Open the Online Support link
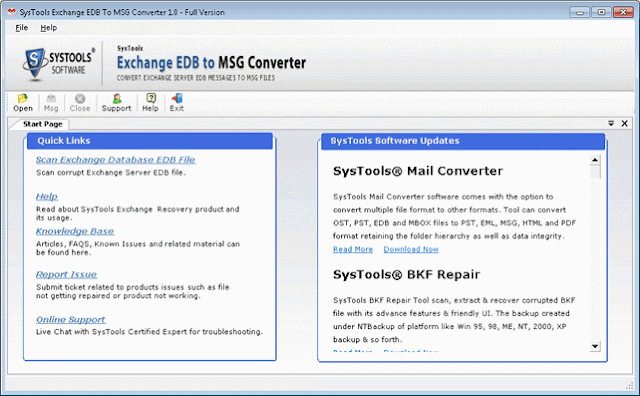This screenshot has height=396, width=640. [71, 320]
